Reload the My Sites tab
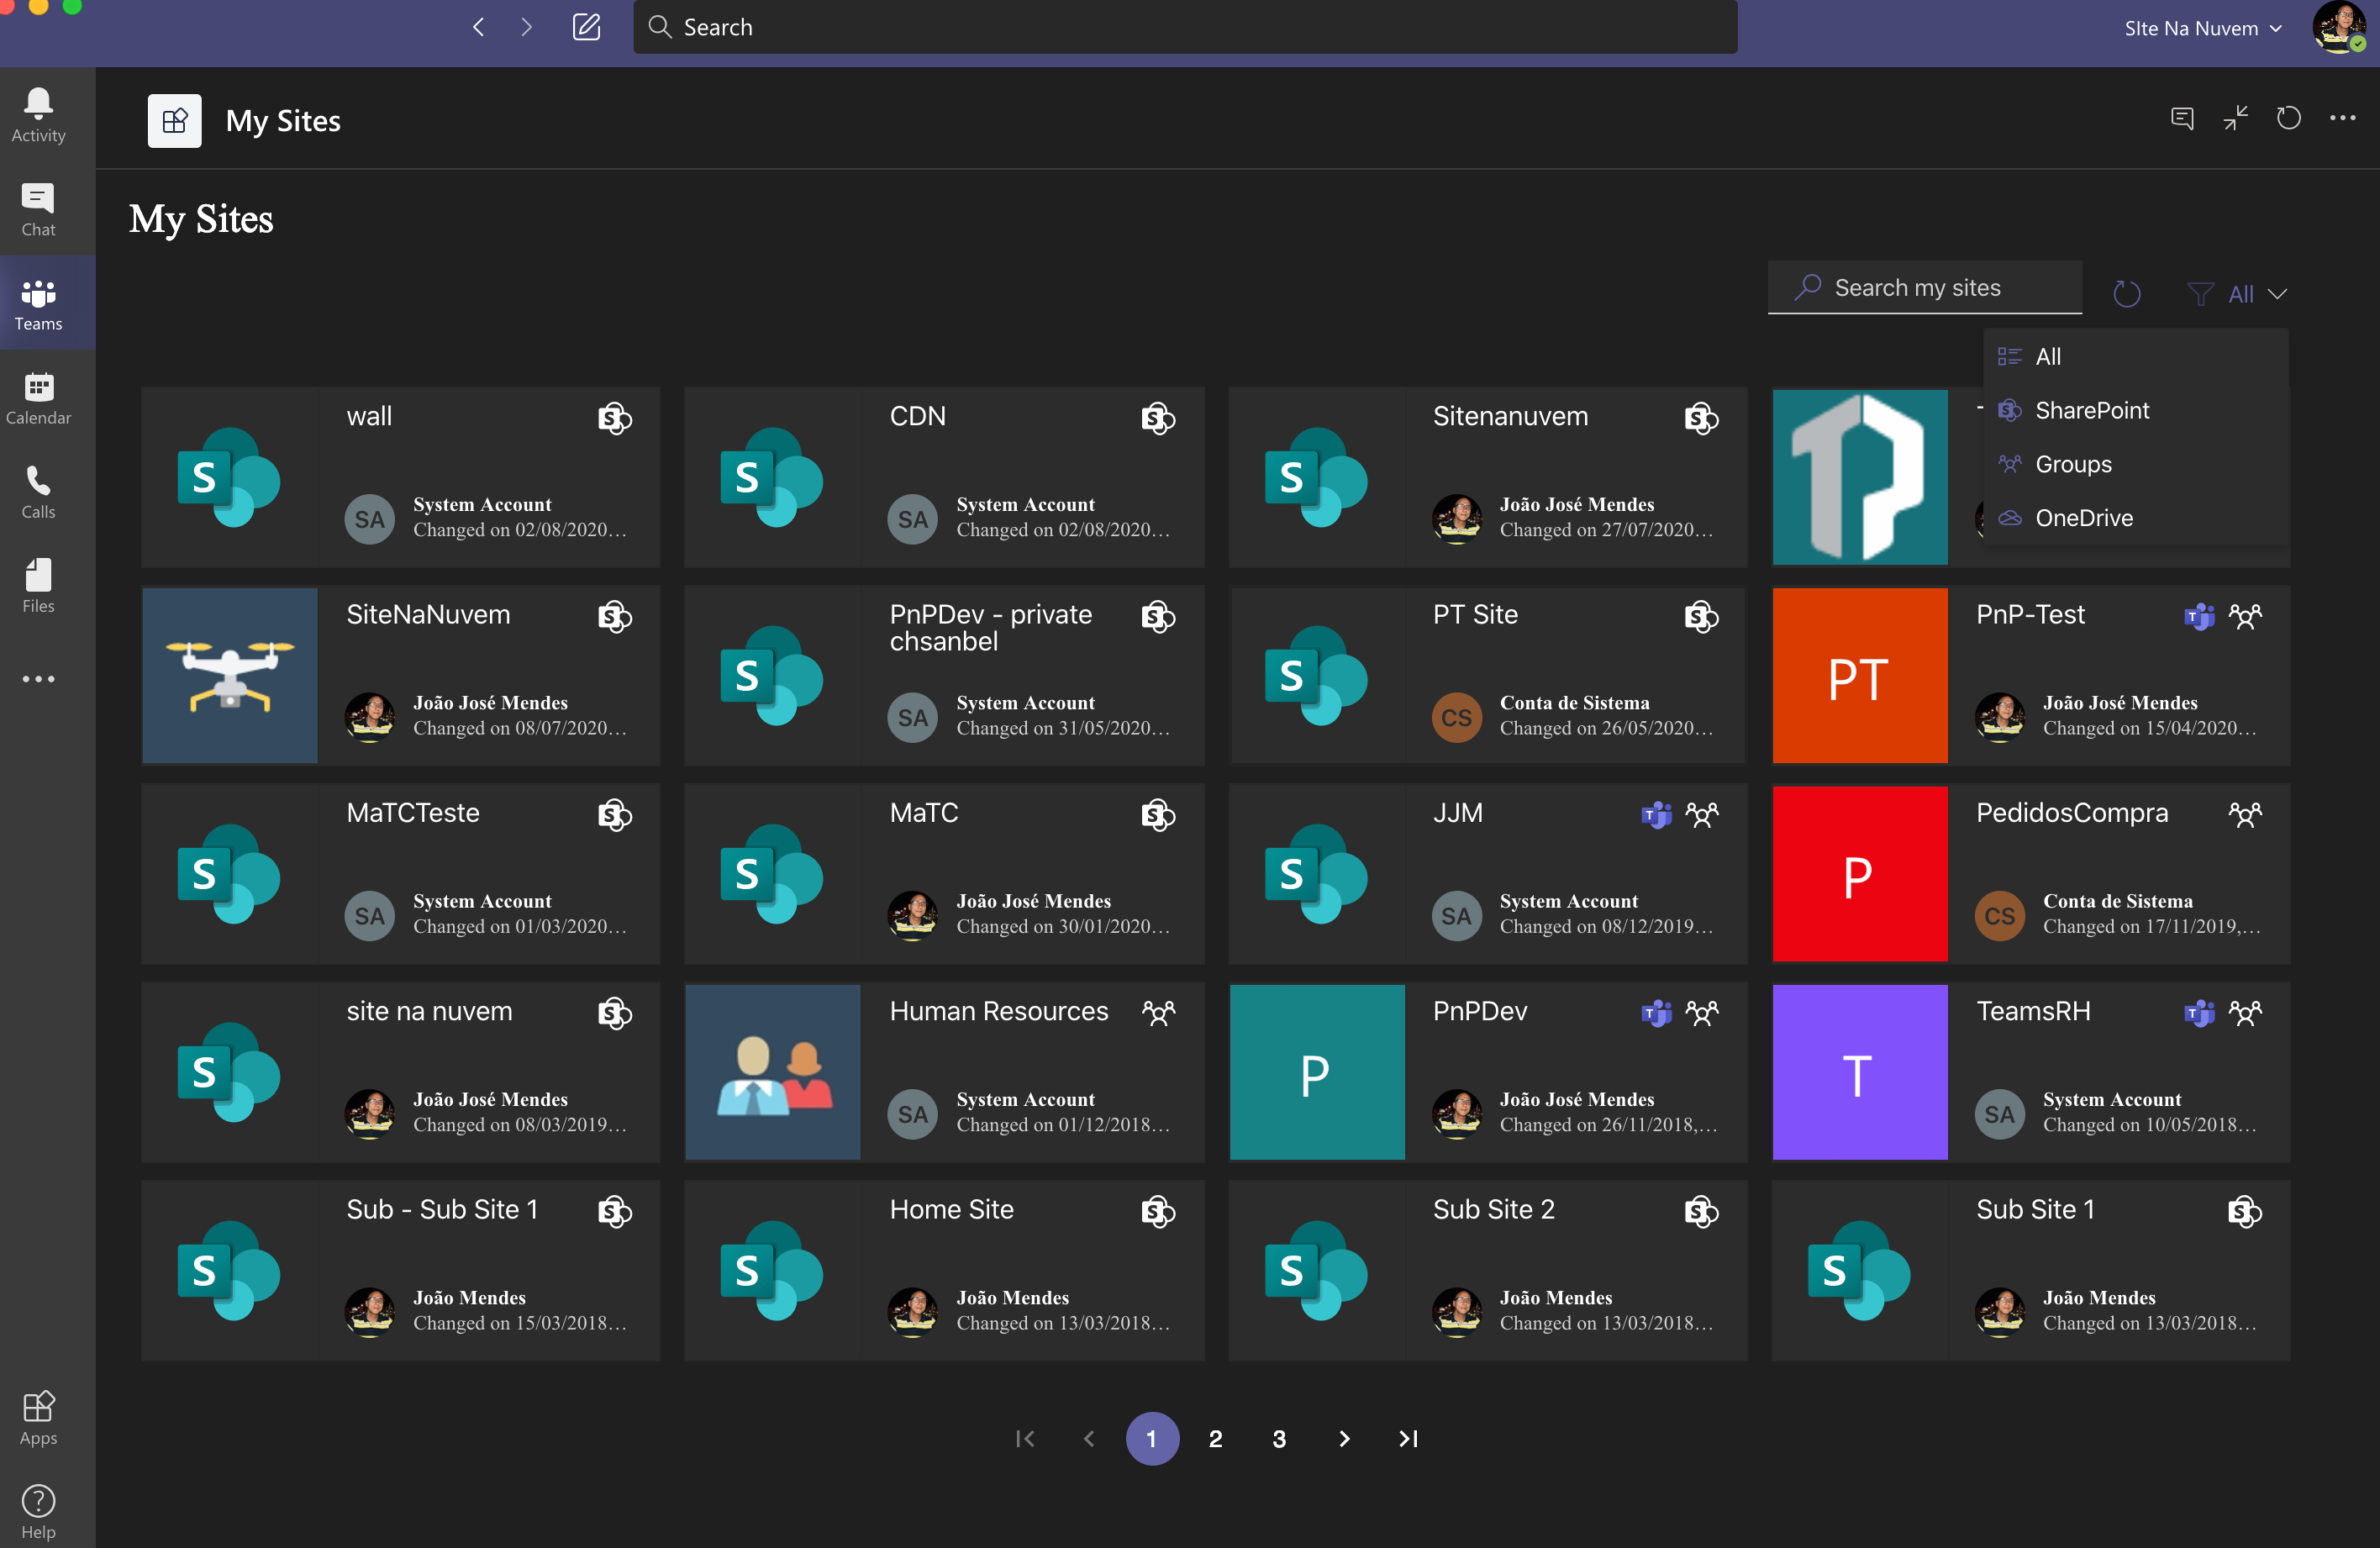The width and height of the screenshot is (2380, 1548). click(2288, 119)
